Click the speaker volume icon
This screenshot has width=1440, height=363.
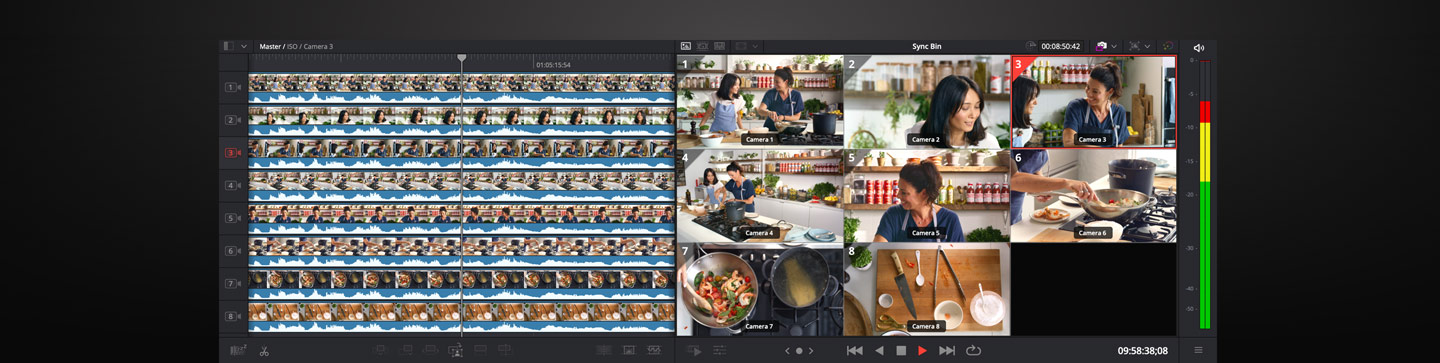[x=1199, y=47]
